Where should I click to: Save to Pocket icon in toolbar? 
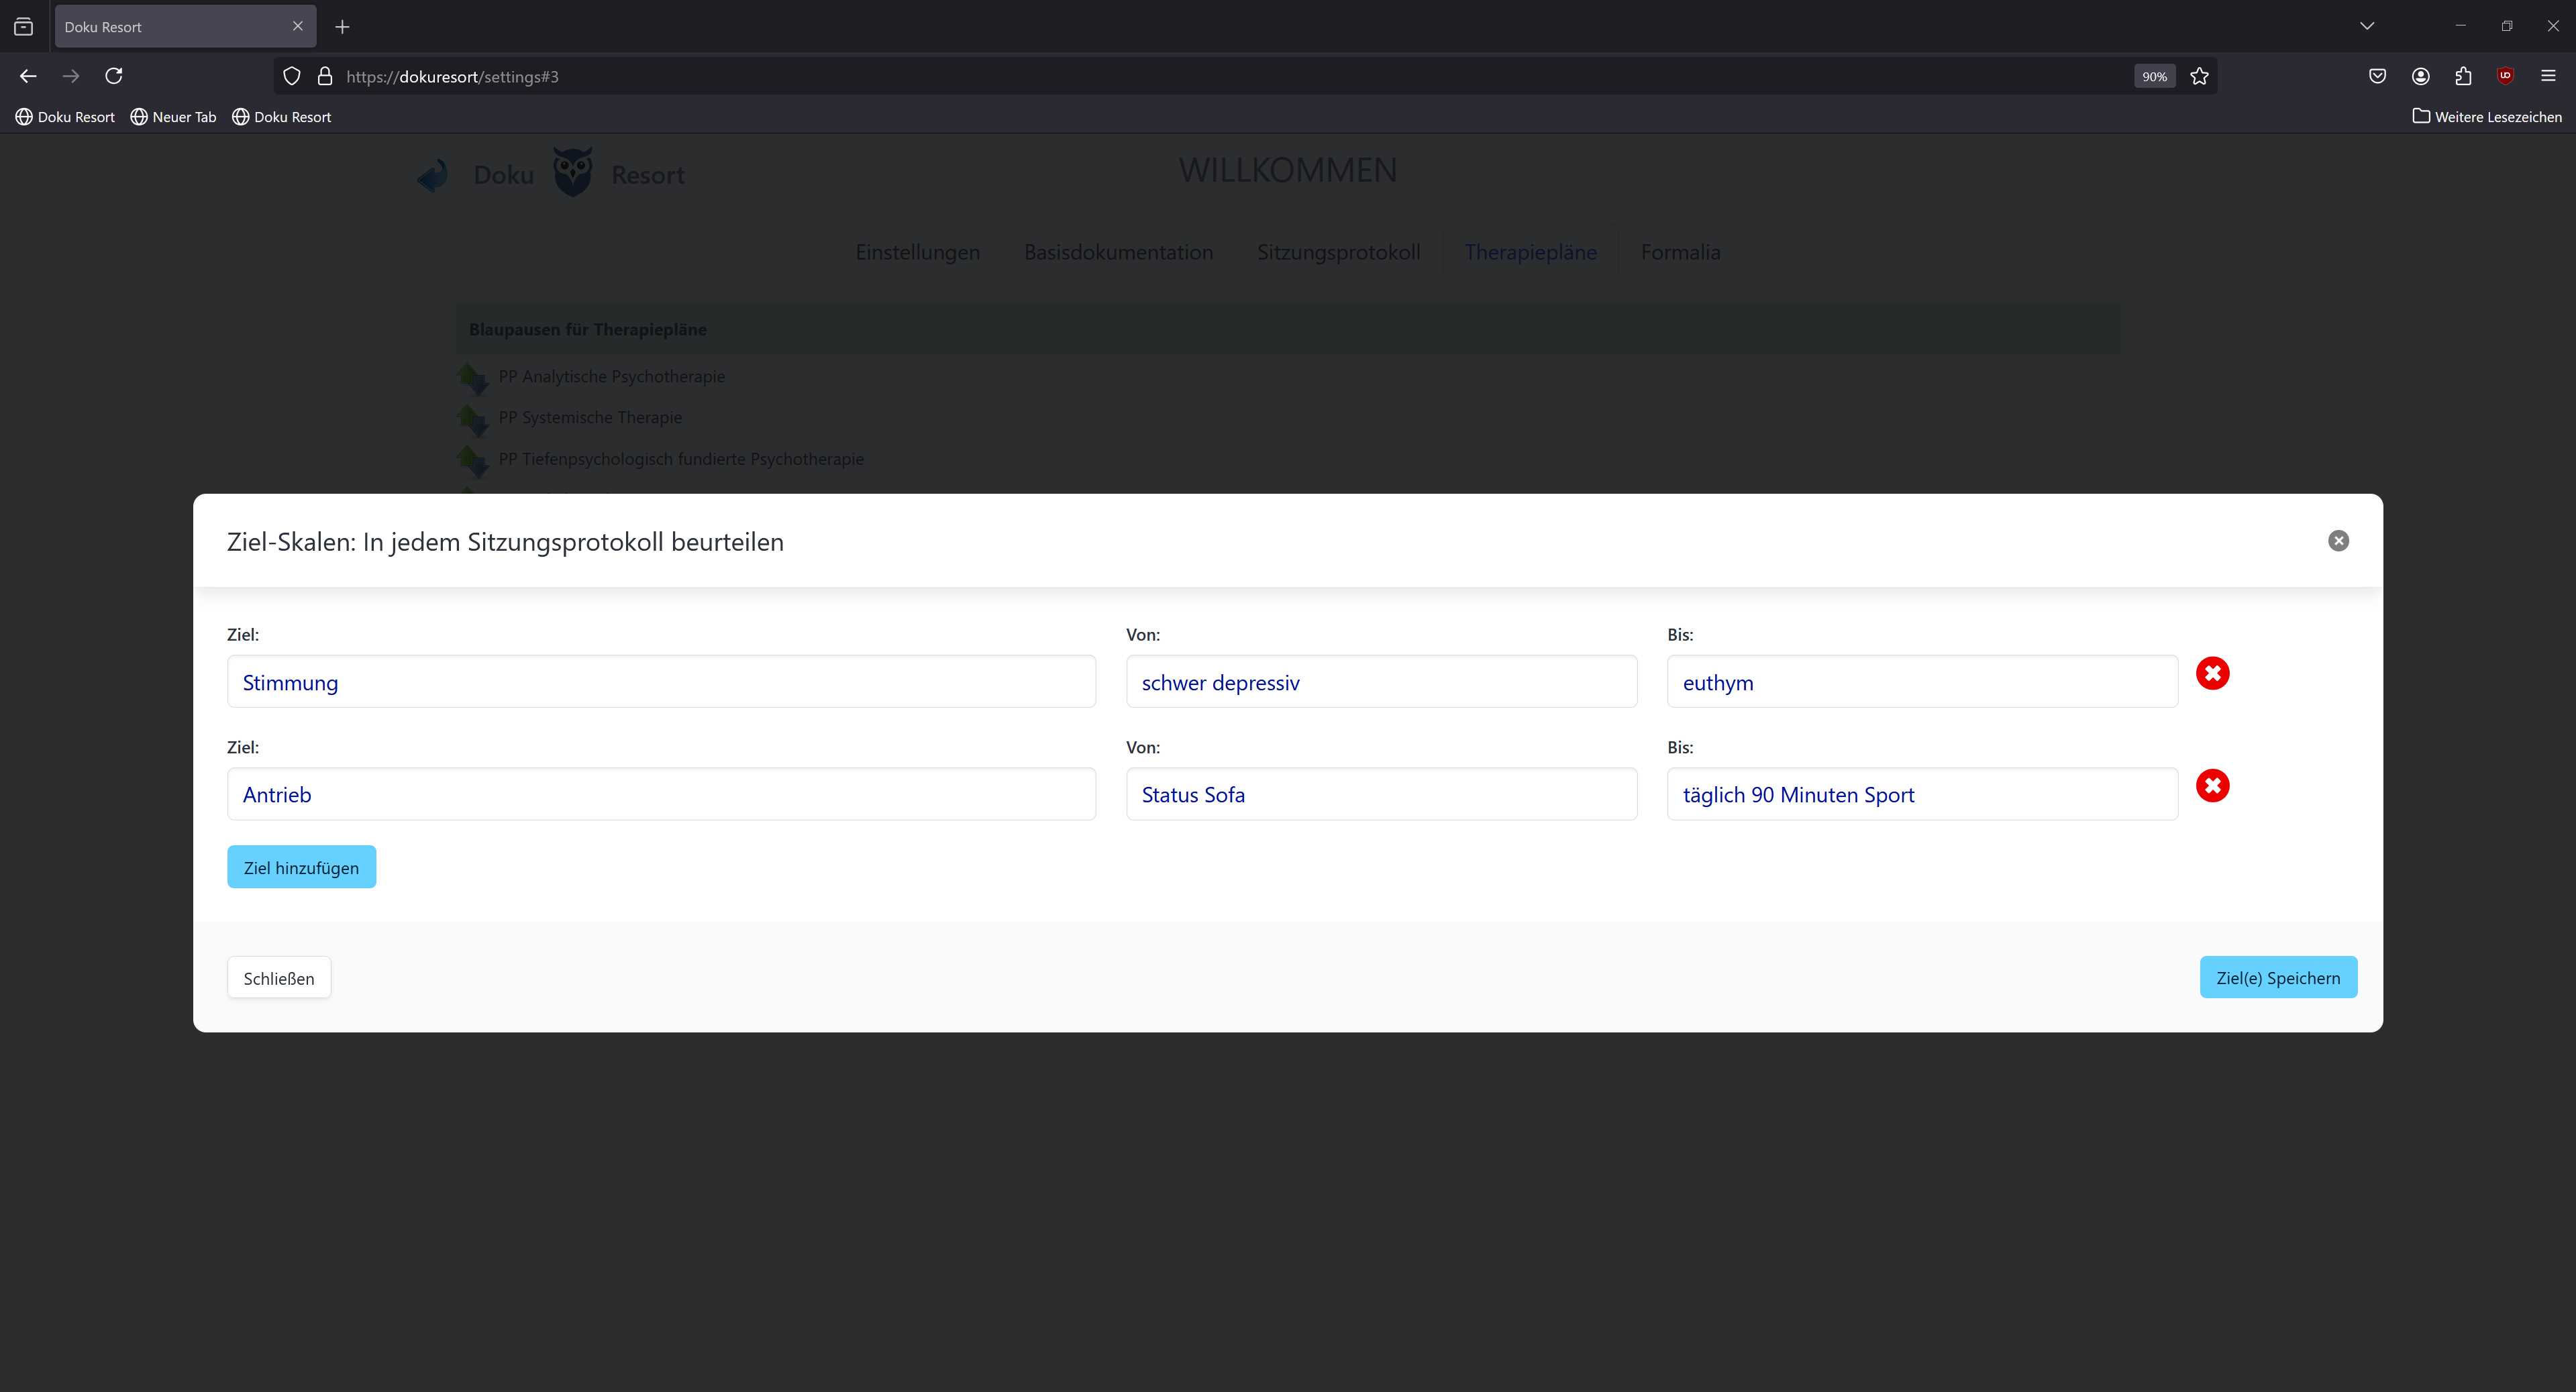[x=2377, y=76]
